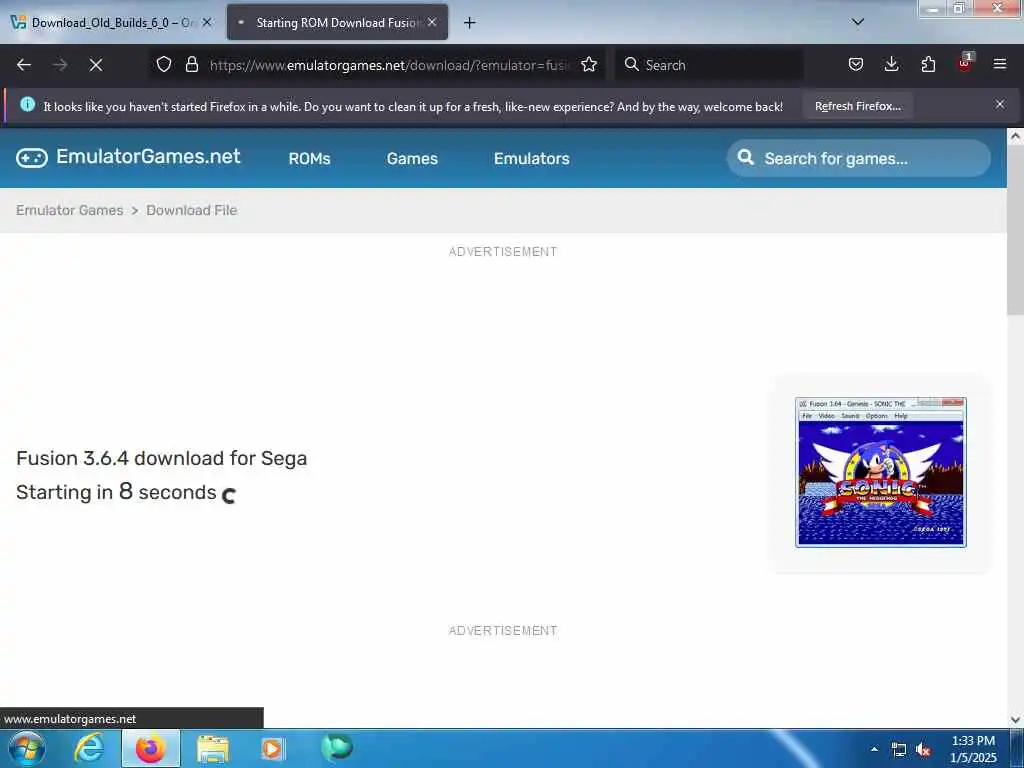This screenshot has width=1024, height=768.
Task: Open the ROMs menu item
Action: (310, 159)
